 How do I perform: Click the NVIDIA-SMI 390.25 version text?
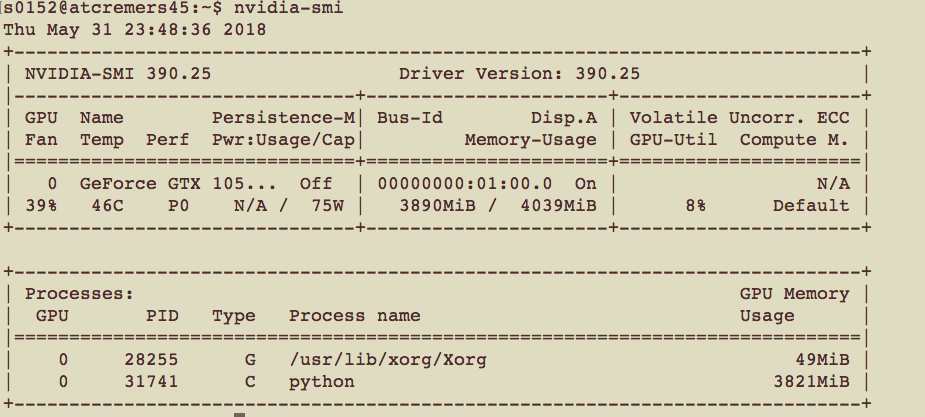(x=118, y=73)
